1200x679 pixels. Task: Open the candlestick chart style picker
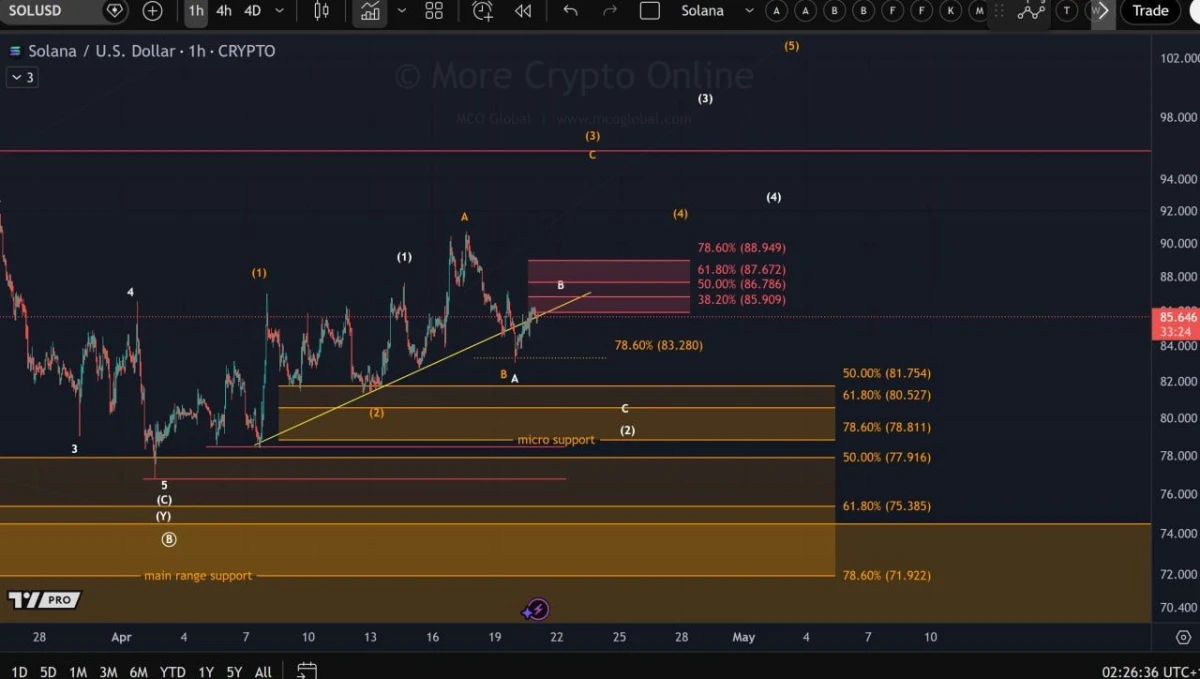(321, 11)
